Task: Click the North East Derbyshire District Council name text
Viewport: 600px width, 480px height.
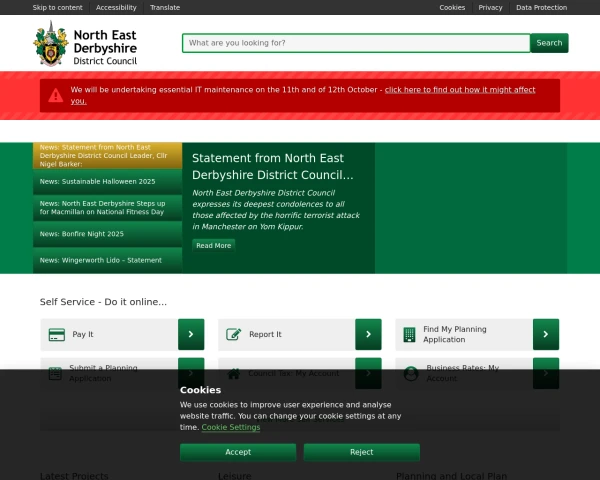Action: 105,47
